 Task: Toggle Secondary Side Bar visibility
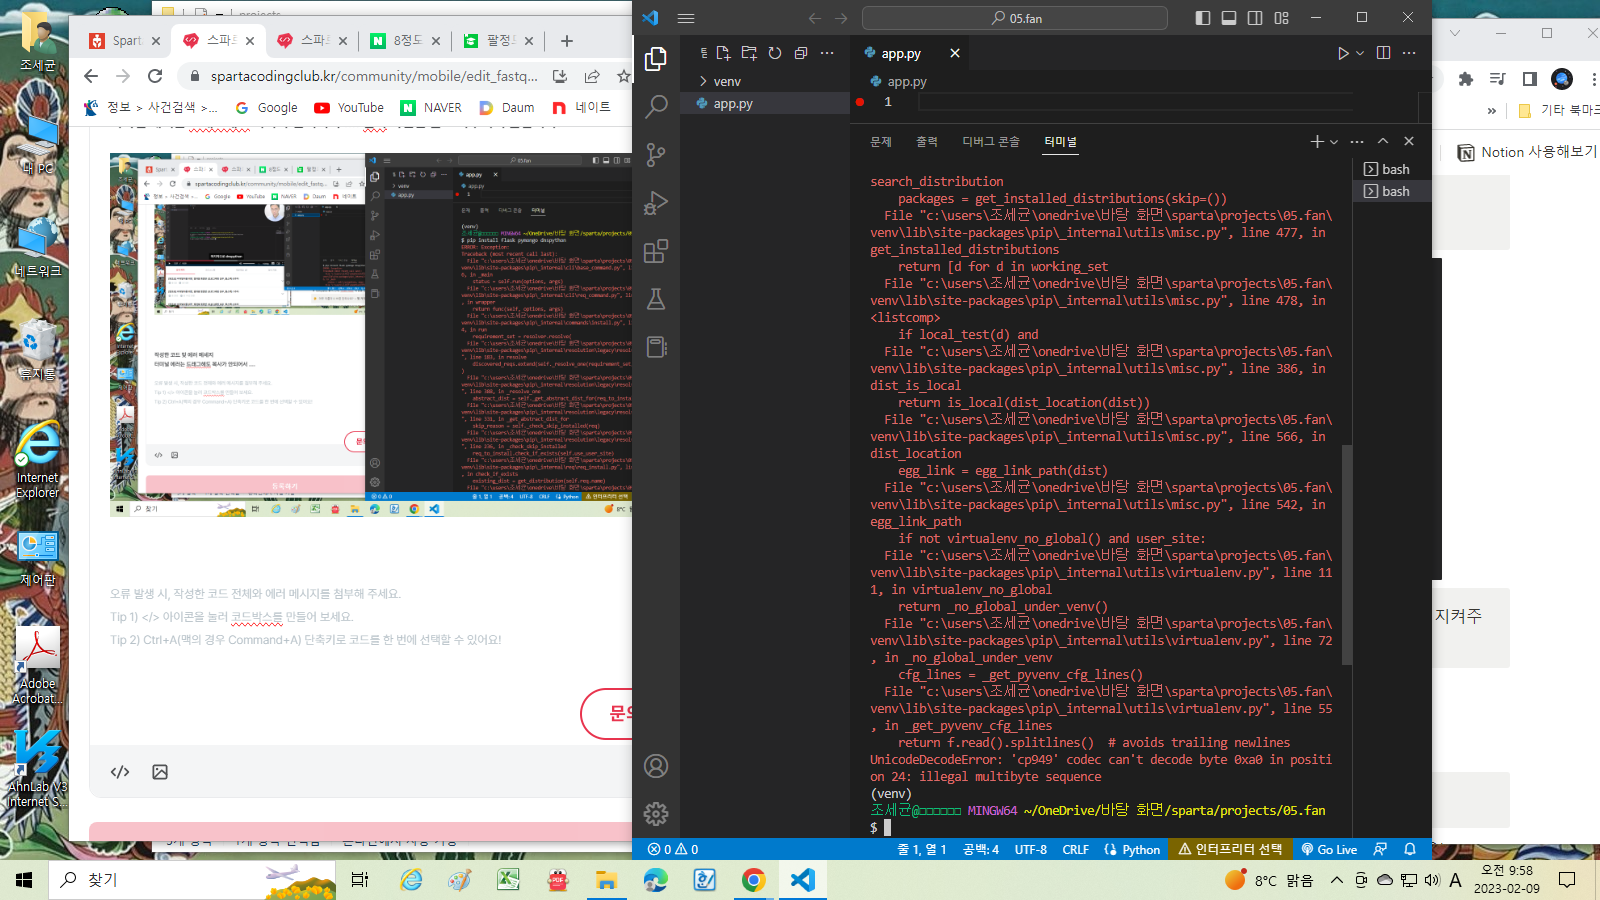coord(1255,18)
